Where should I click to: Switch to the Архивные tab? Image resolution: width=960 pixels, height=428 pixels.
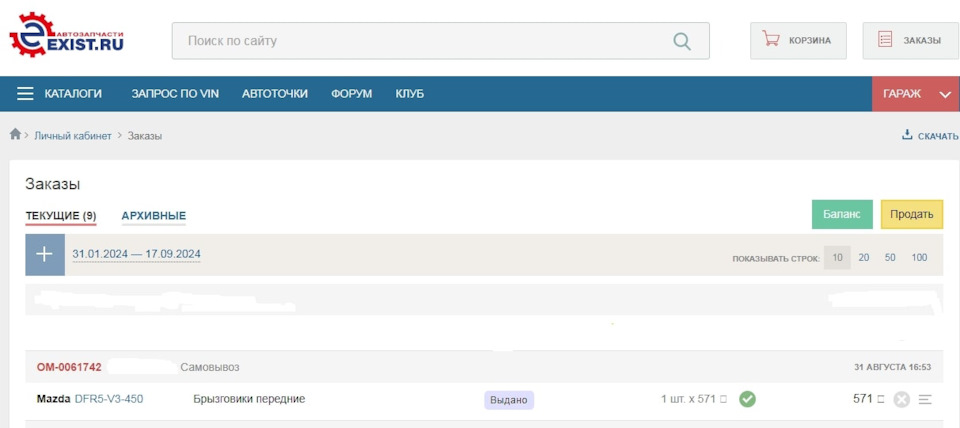[x=154, y=216]
